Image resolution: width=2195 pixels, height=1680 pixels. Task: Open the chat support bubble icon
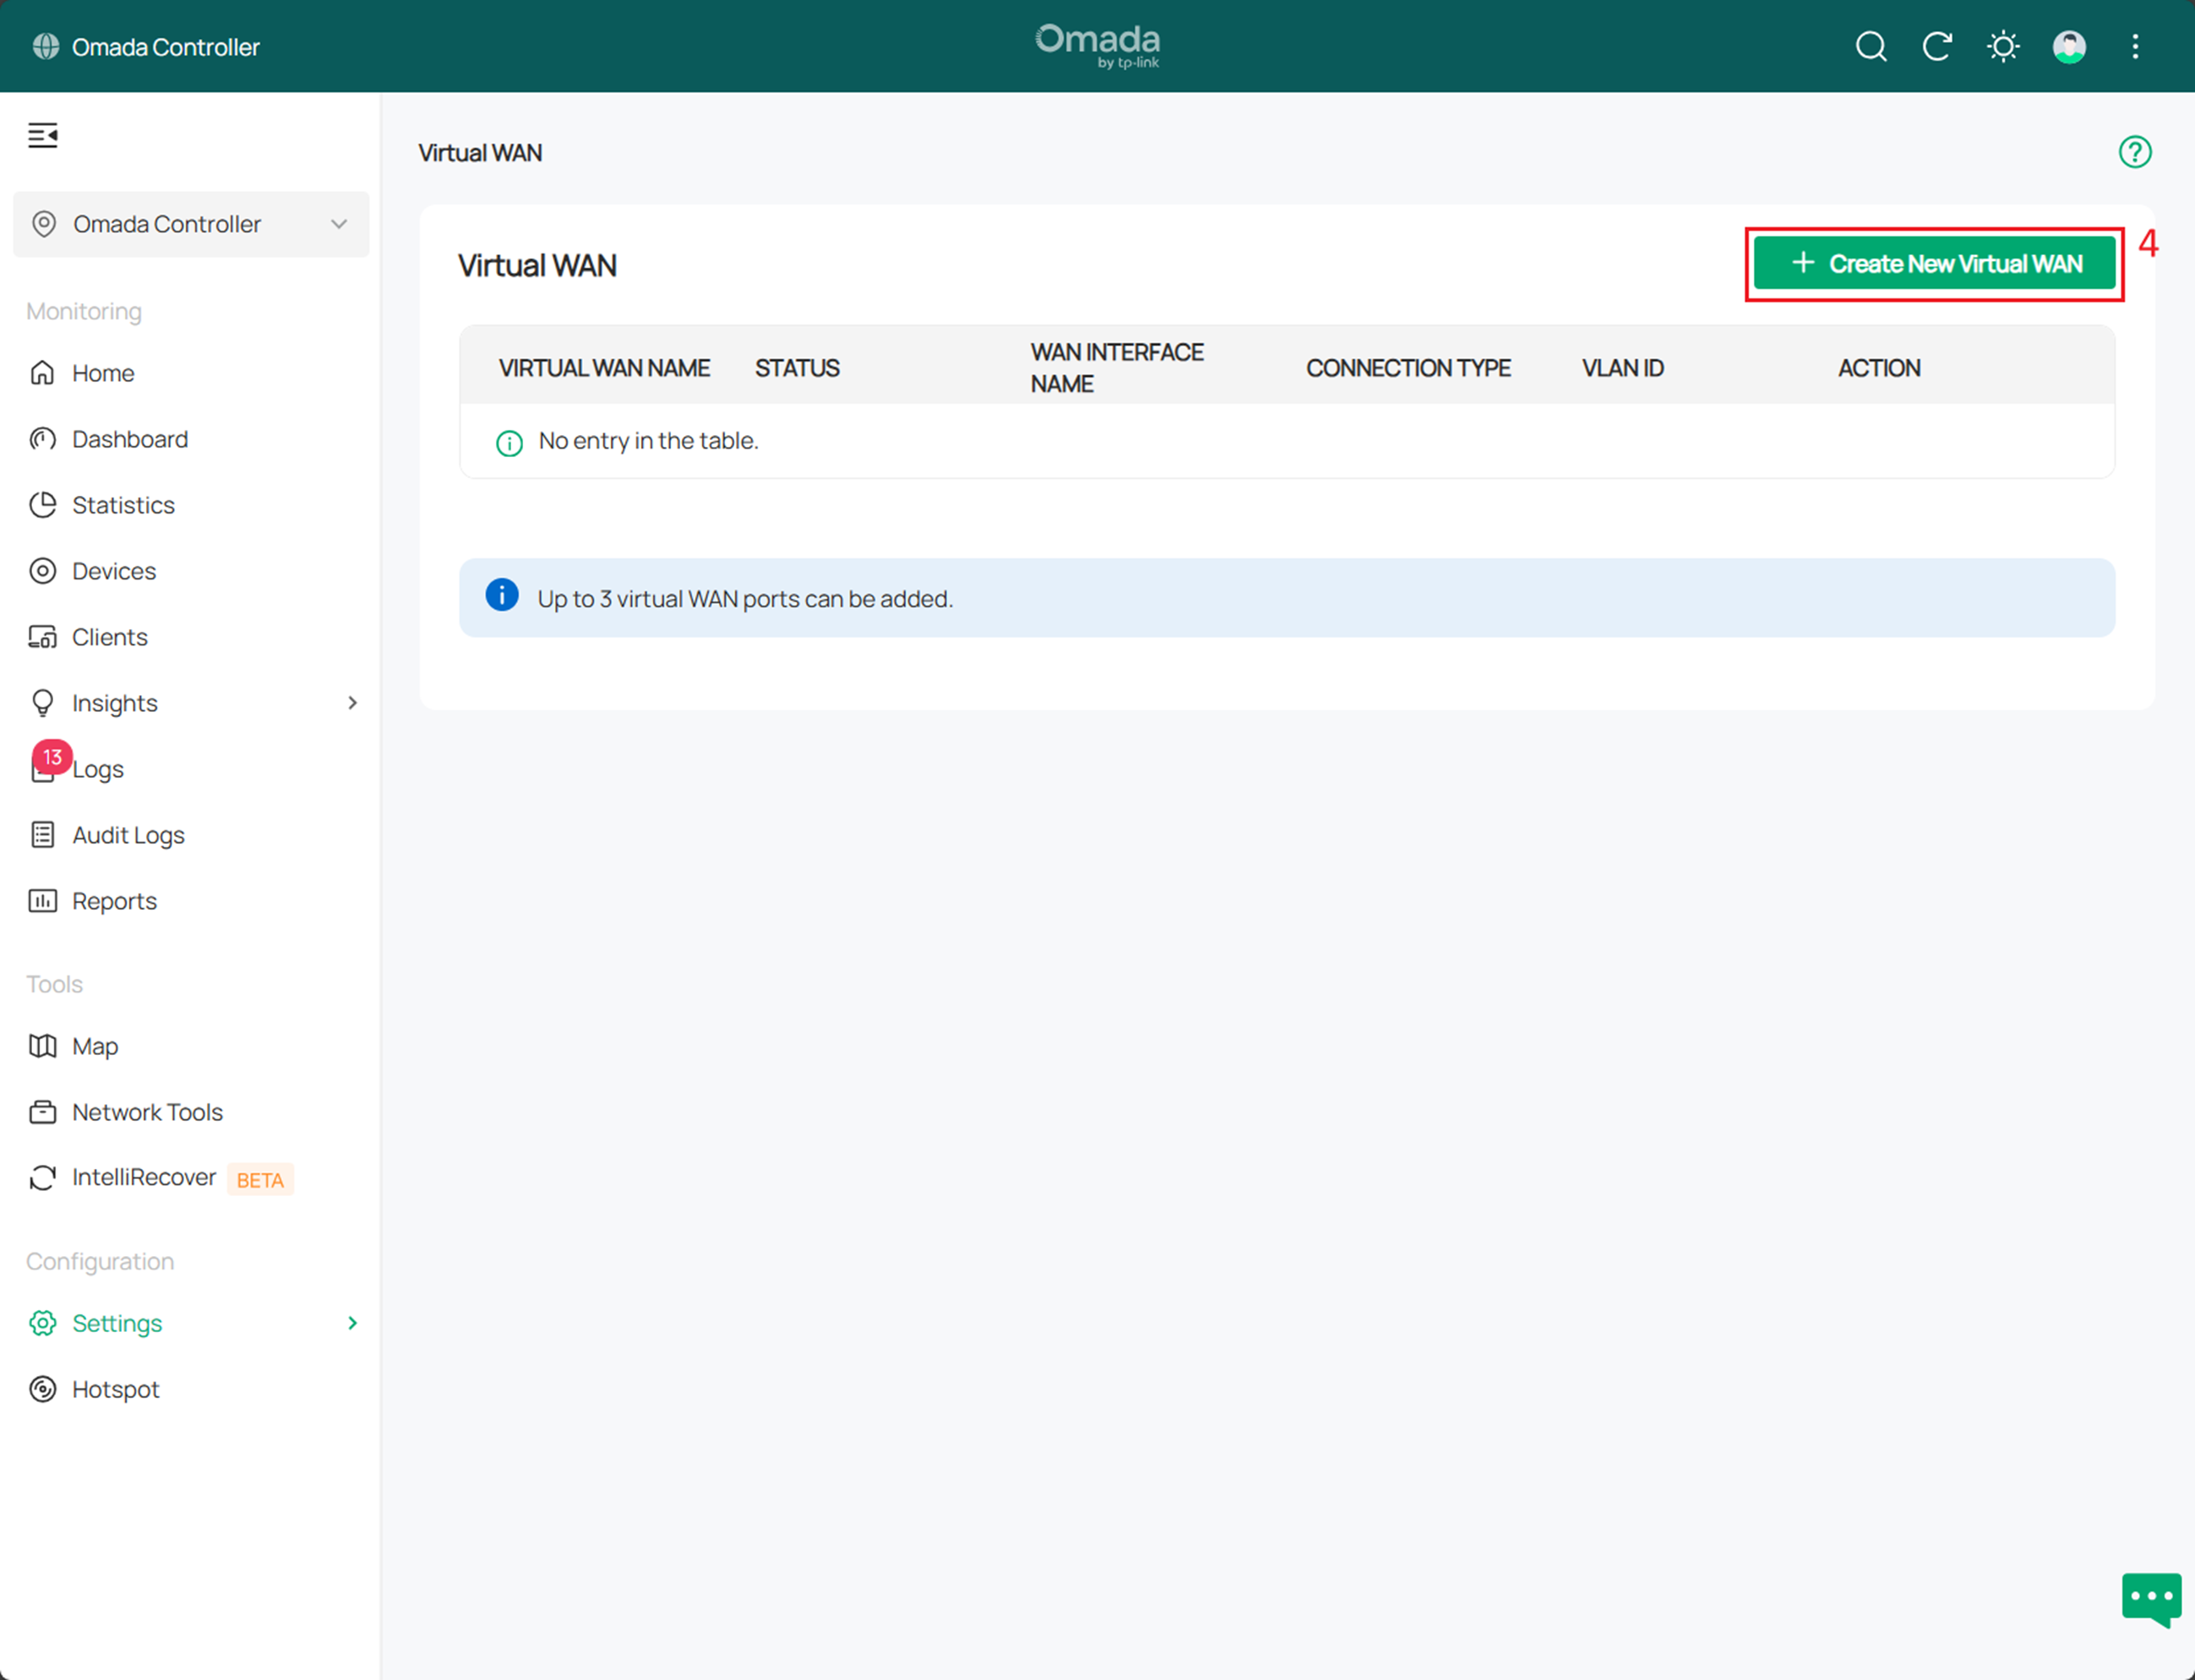click(2151, 1600)
